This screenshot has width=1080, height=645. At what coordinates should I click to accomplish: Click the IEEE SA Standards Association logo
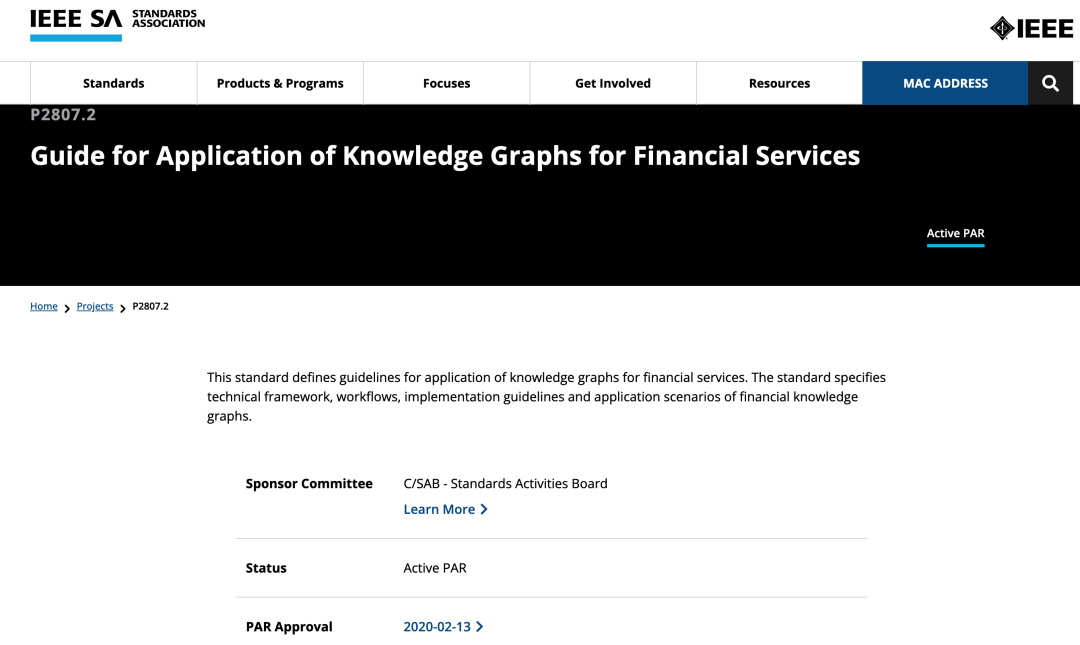[x=117, y=24]
